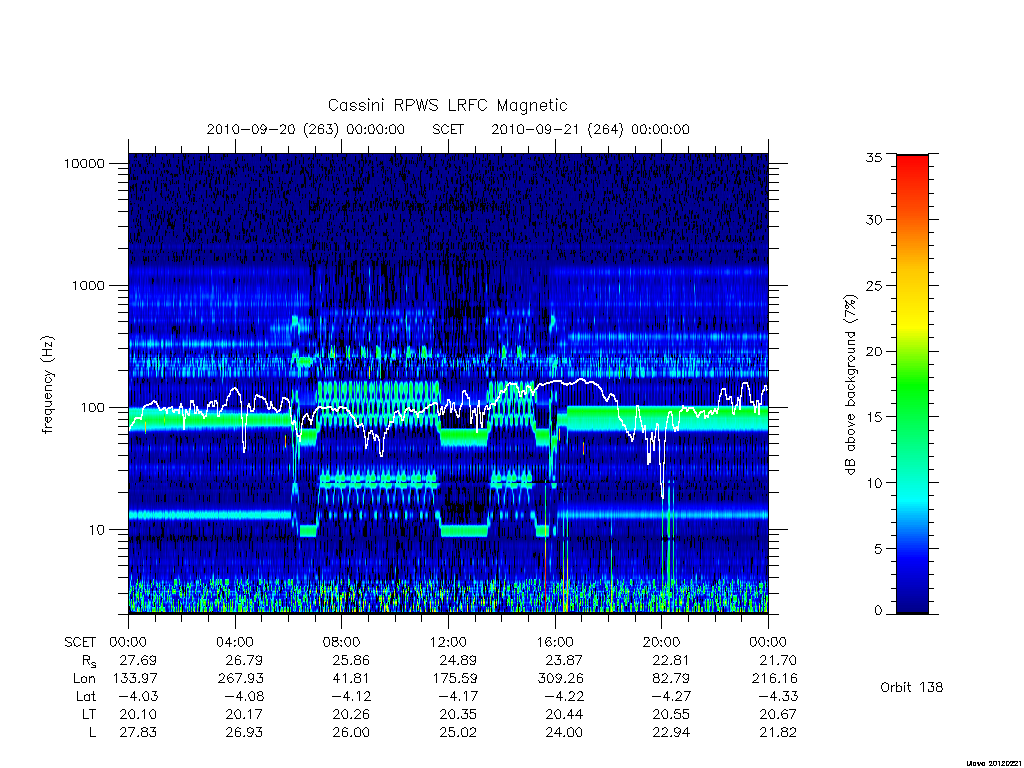Click the color bar legend
The width and height of the screenshot is (1024, 768).
[x=912, y=384]
